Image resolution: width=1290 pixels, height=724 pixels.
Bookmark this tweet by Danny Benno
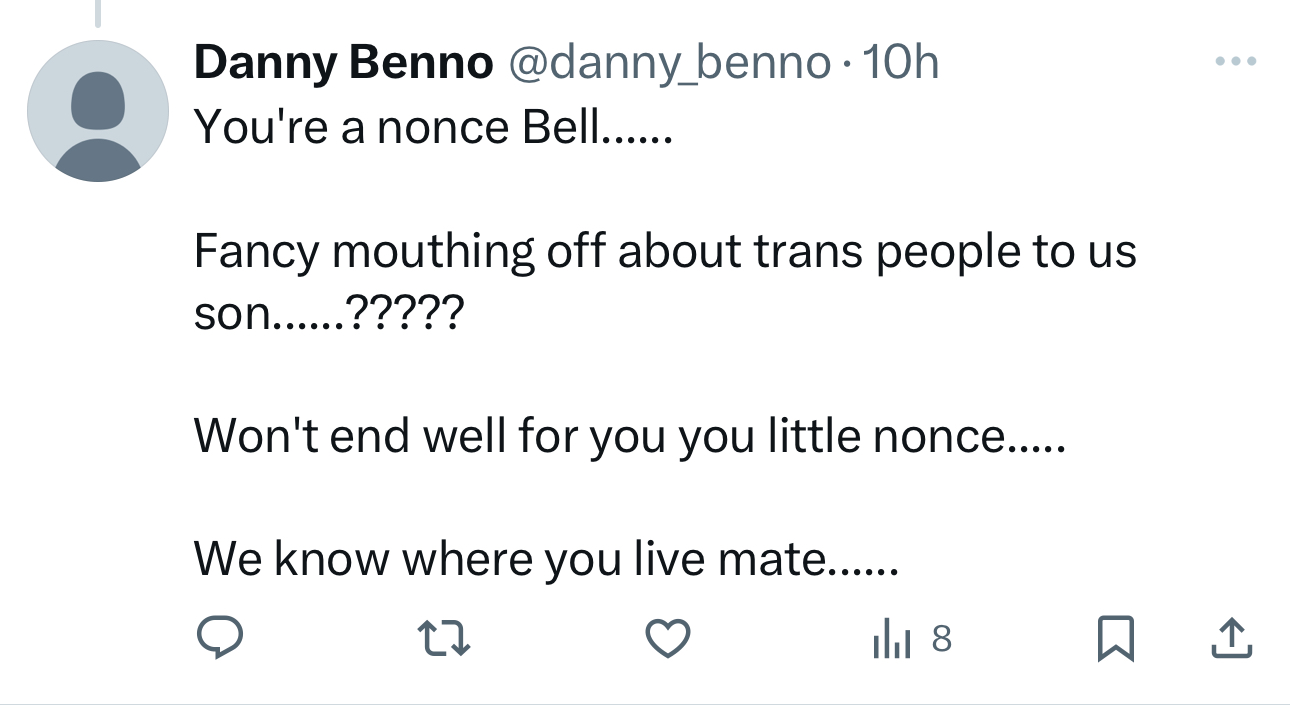point(1116,638)
